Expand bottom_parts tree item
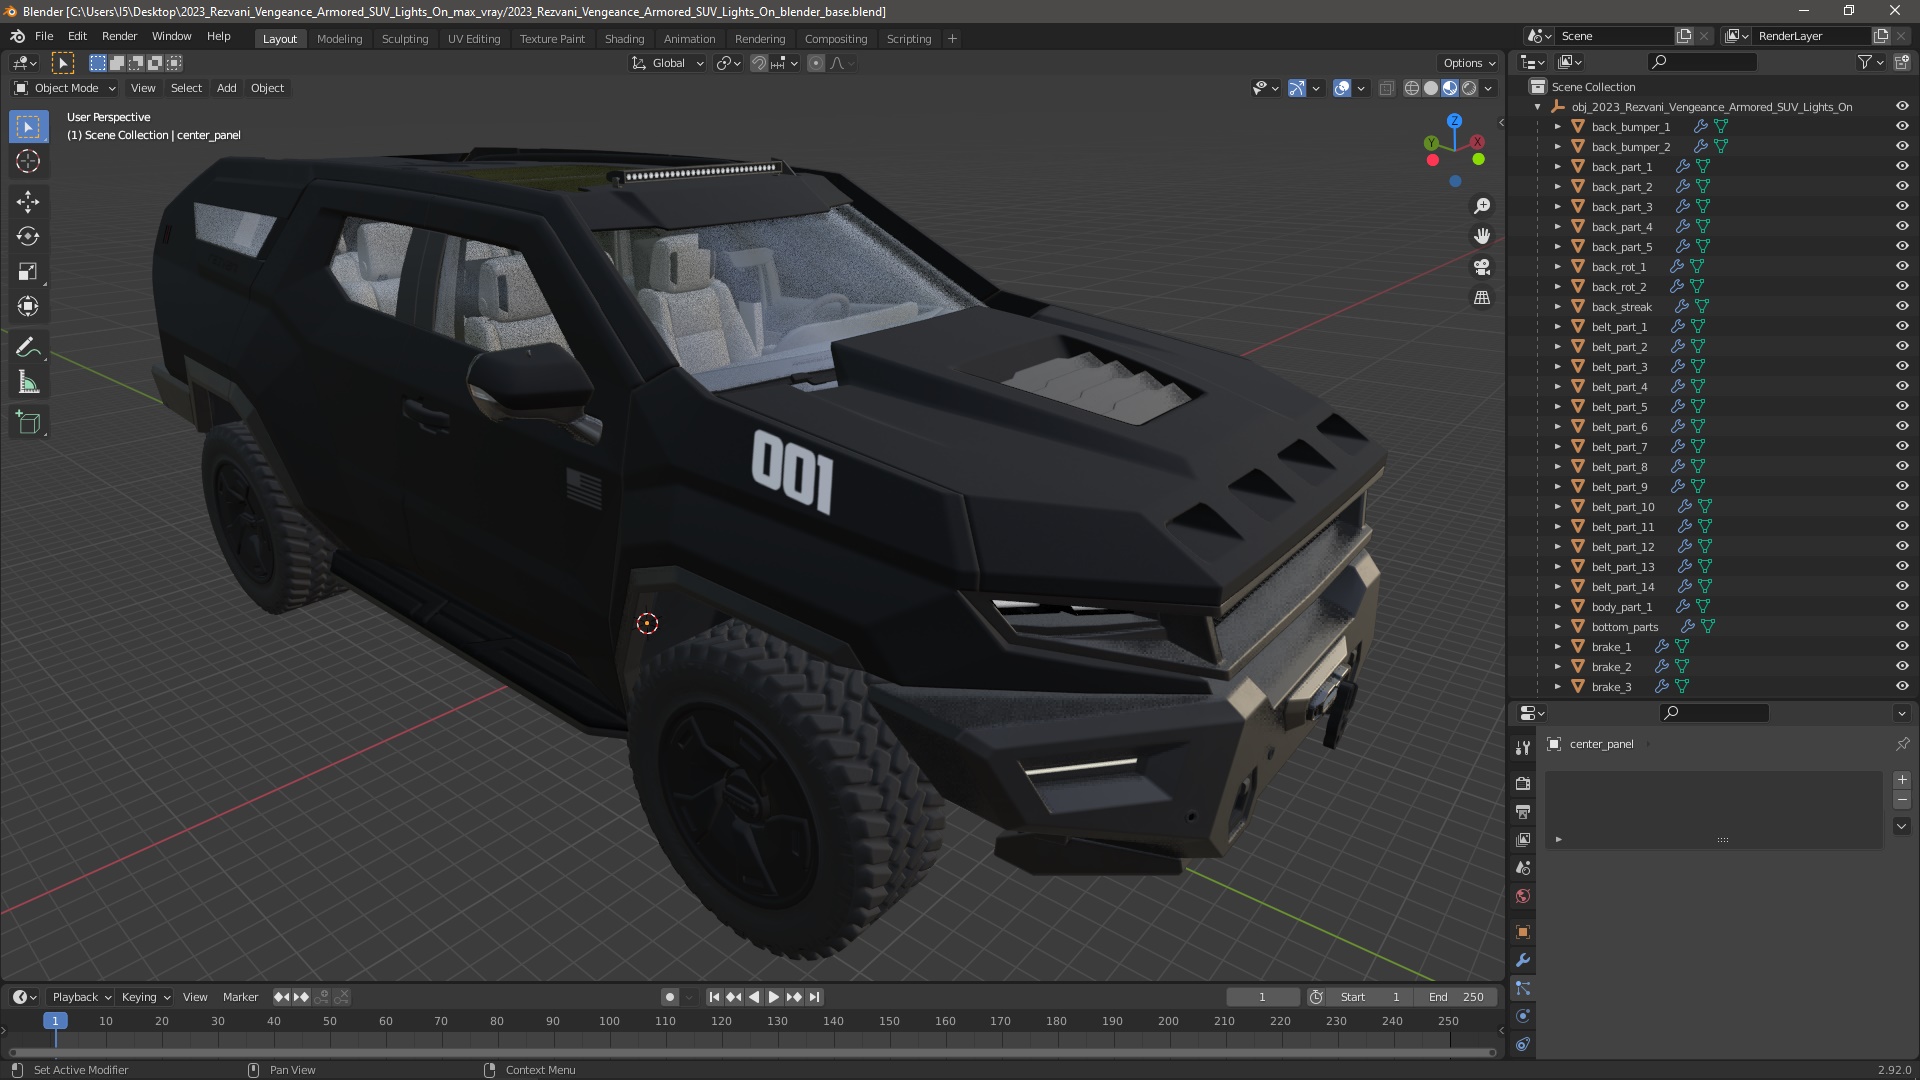 click(x=1557, y=626)
